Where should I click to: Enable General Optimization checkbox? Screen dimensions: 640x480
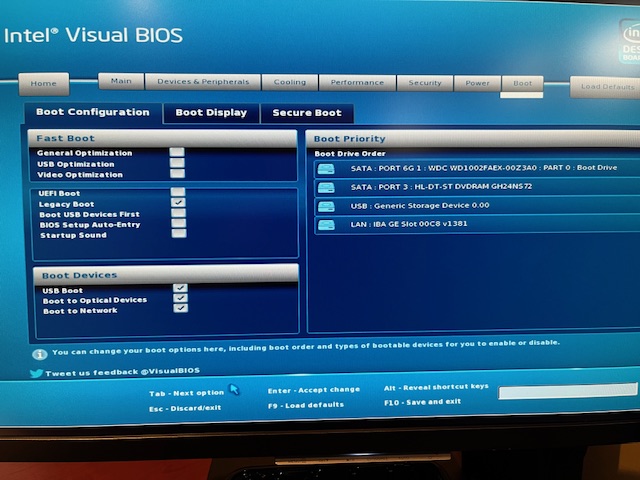pos(177,152)
